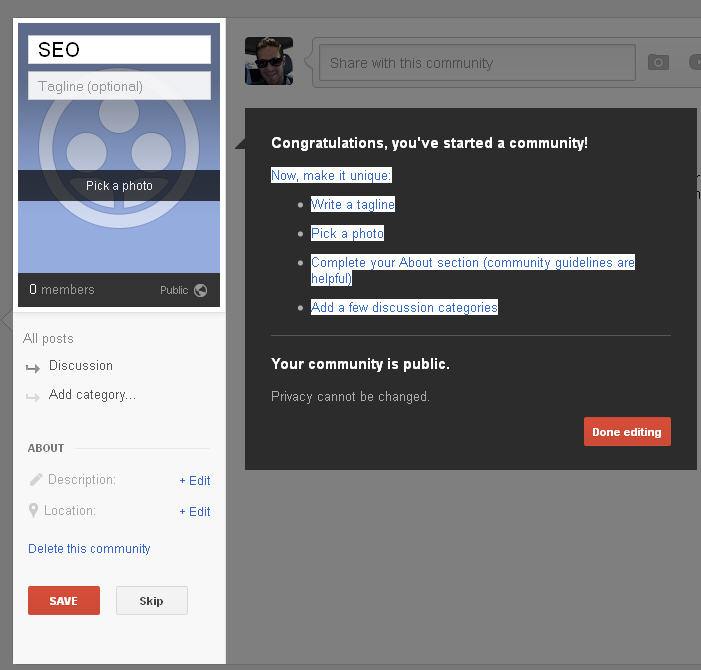The width and height of the screenshot is (701, 670).
Task: Select the Discussion category
Action: pyautogui.click(x=81, y=366)
